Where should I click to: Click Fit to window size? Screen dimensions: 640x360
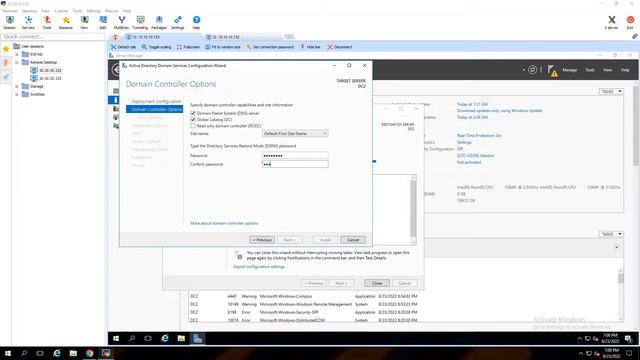[223, 47]
